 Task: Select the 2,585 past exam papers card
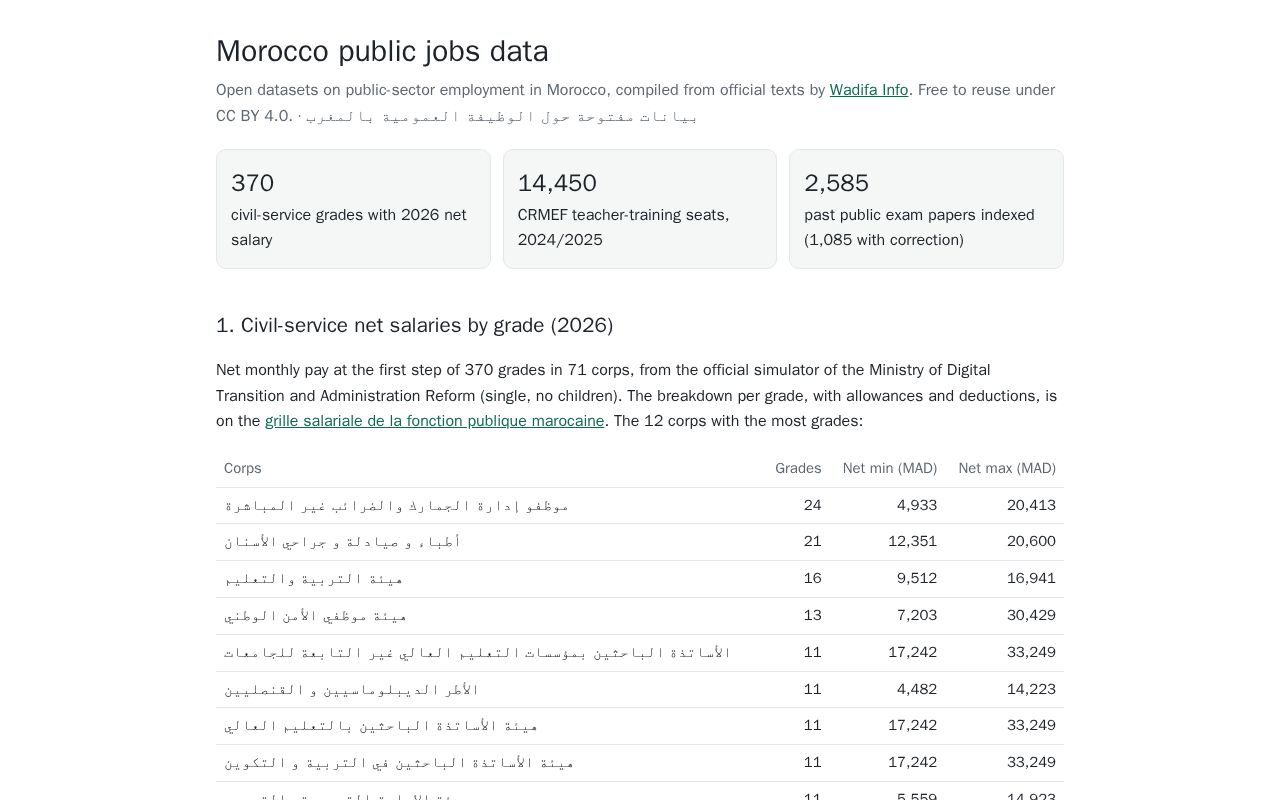click(x=926, y=209)
